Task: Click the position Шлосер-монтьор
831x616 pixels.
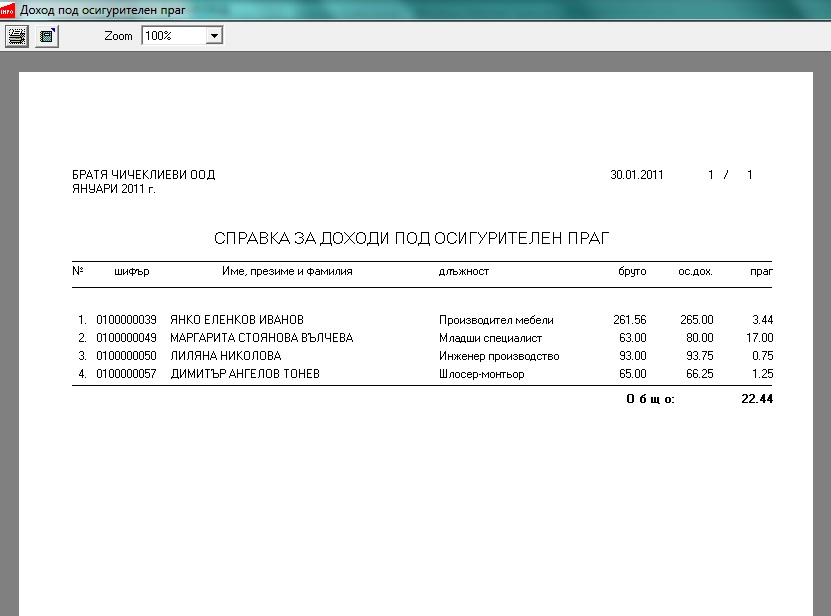Action: (x=482, y=374)
